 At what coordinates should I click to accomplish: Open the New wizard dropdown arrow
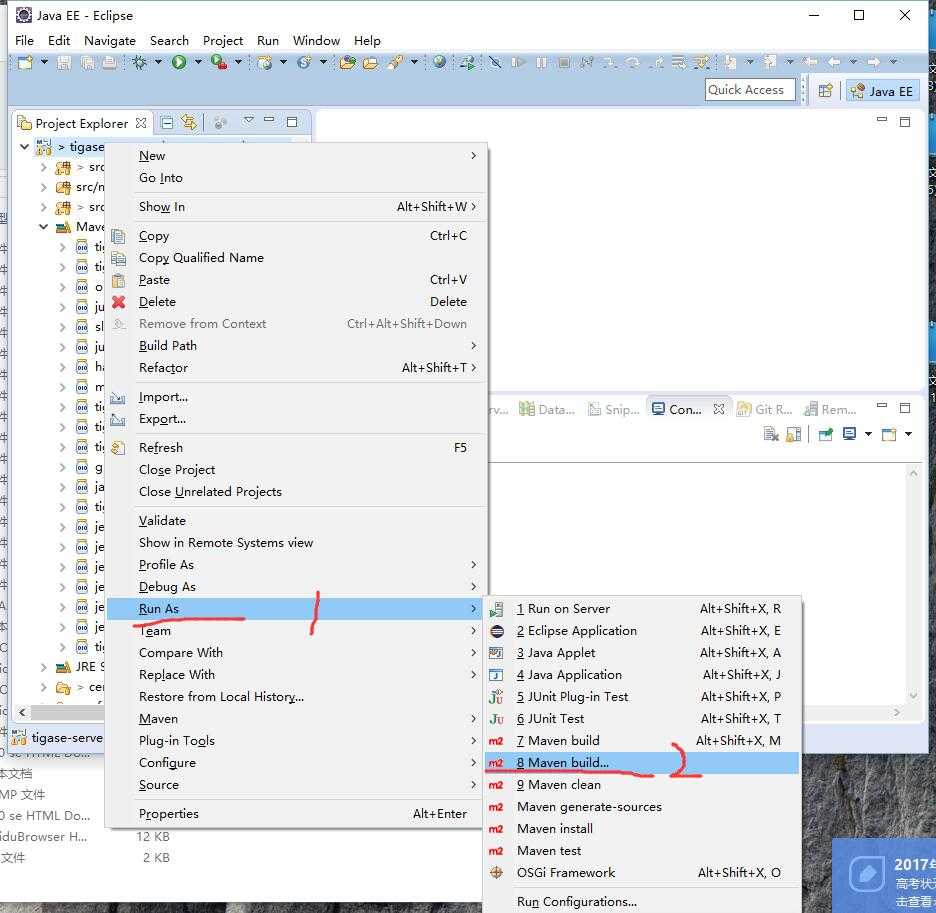pos(44,62)
